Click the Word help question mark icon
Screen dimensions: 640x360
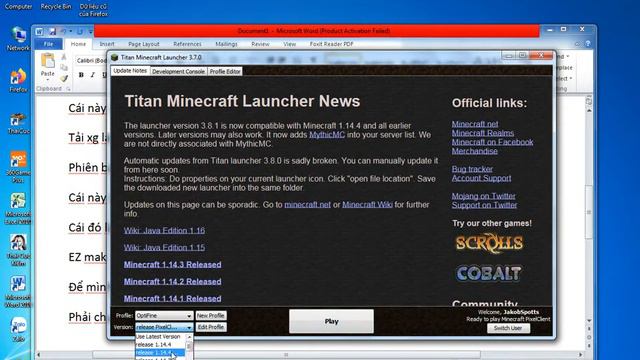(x=588, y=44)
